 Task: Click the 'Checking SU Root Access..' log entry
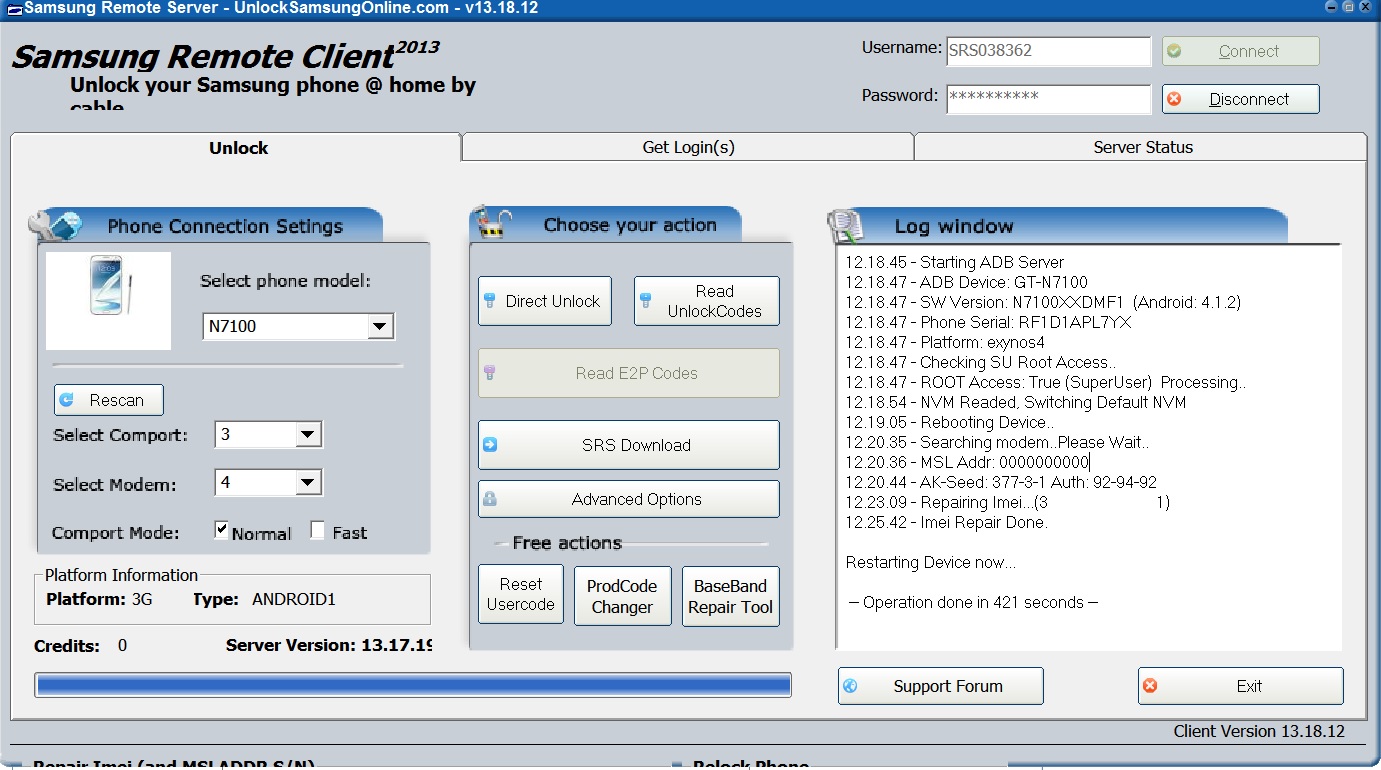click(981, 362)
